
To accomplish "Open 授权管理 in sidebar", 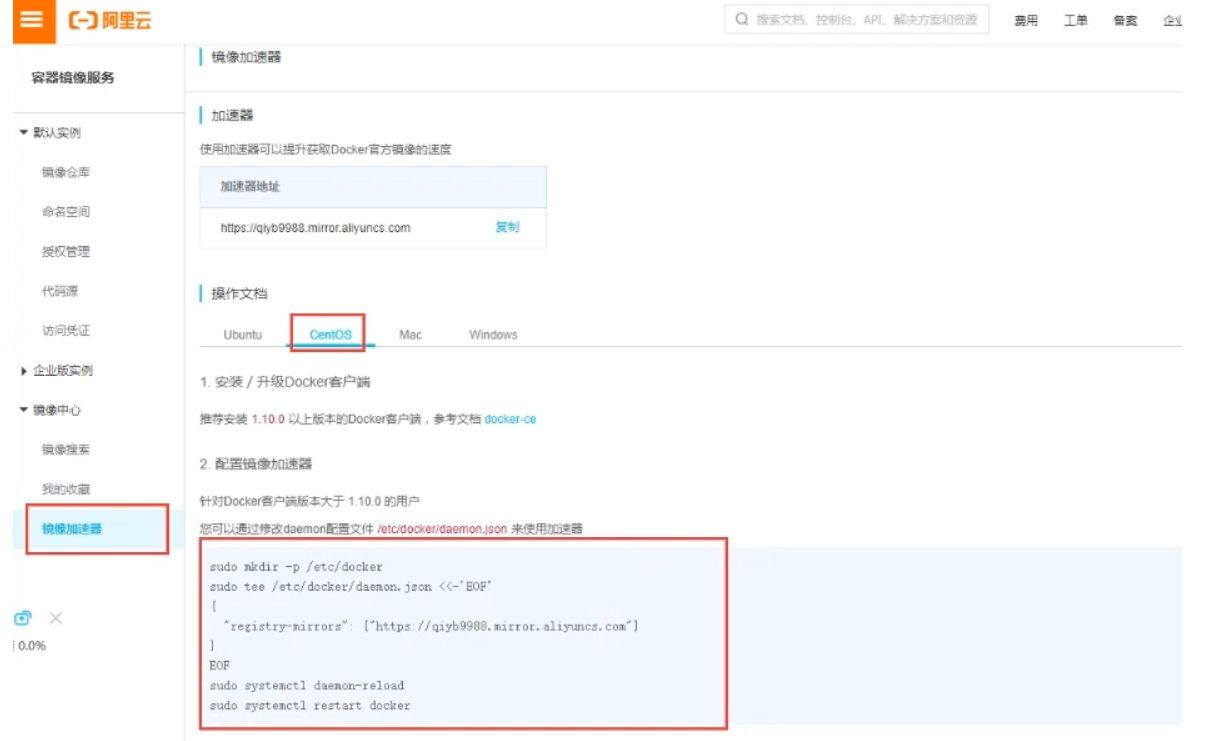I will tap(66, 252).
